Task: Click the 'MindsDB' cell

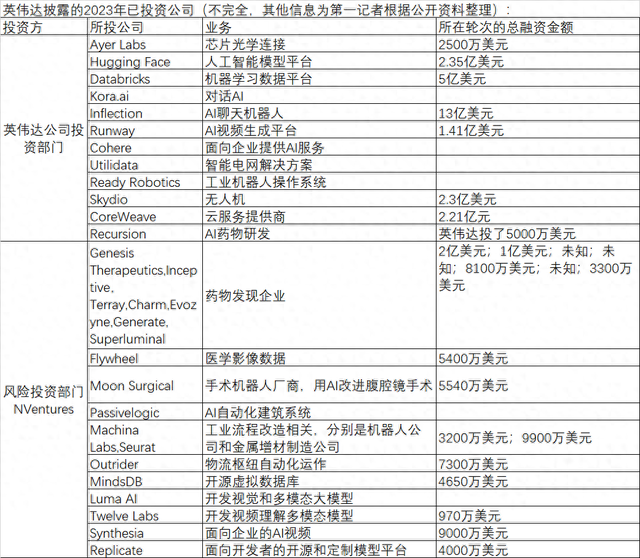Action: 145,481
